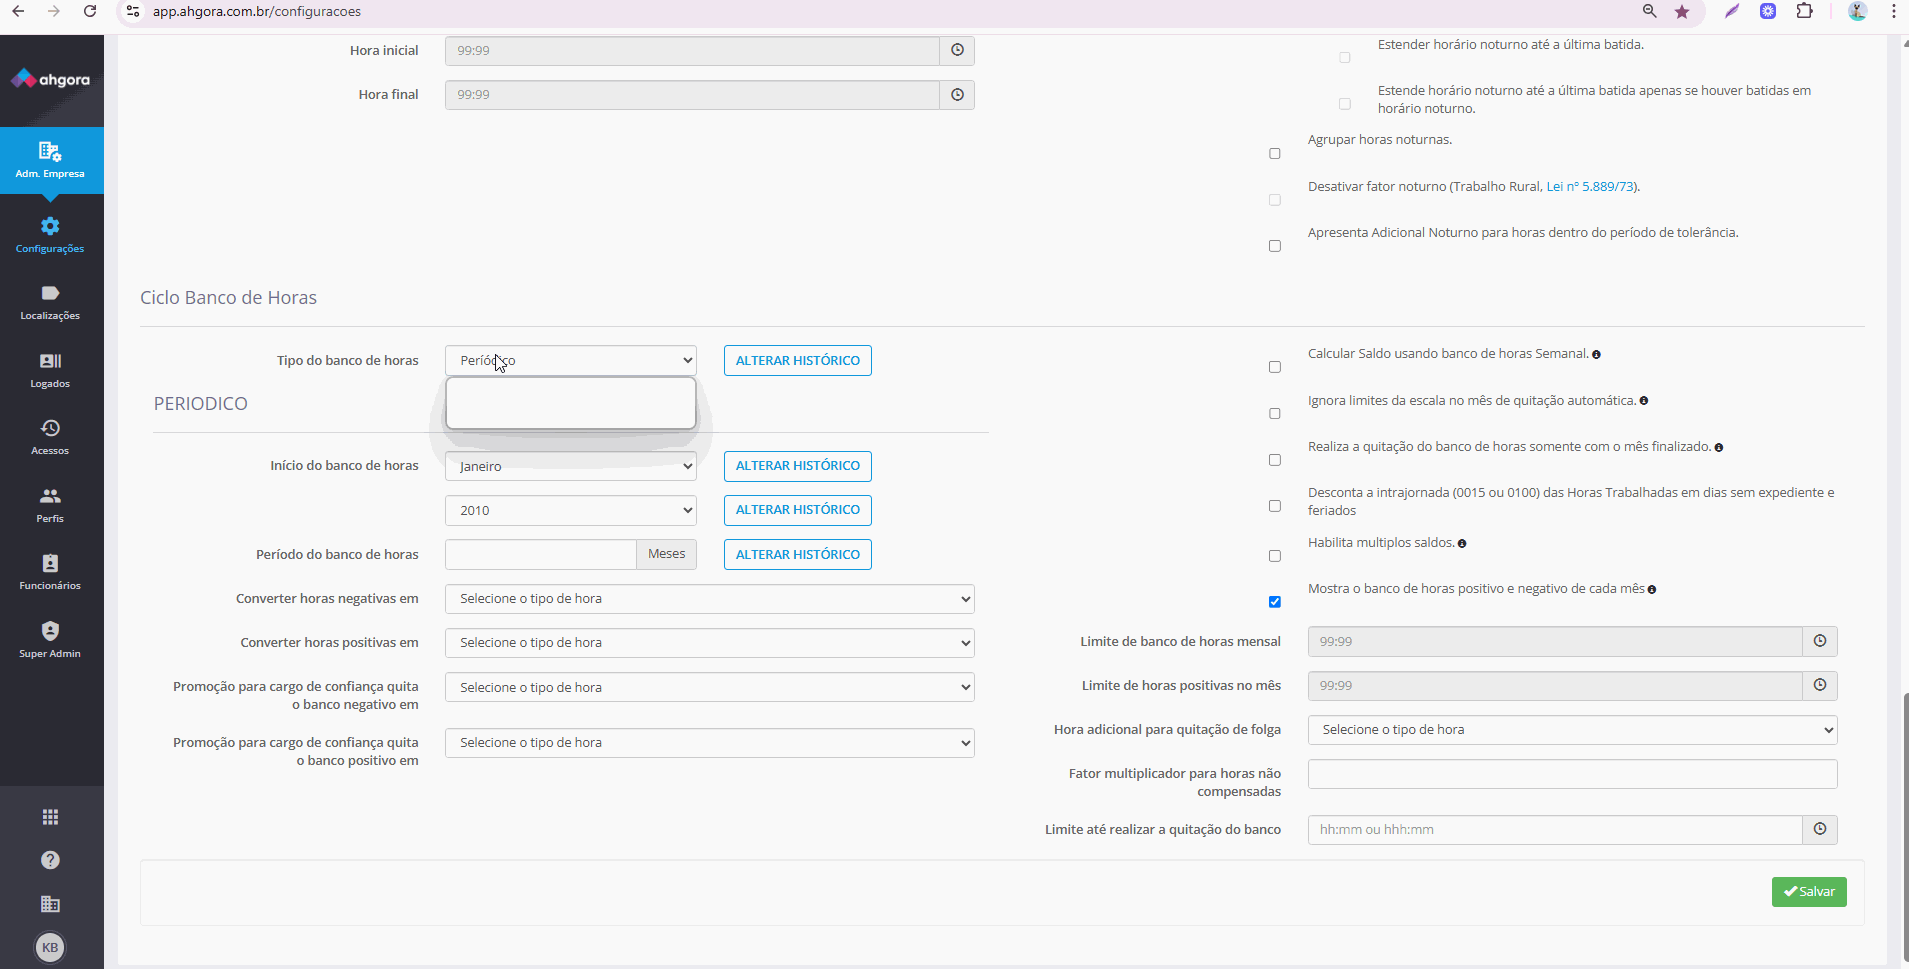Uncheck Mostra o banco de horas positivo e negativo
This screenshot has width=1909, height=969.
pos(1275,602)
